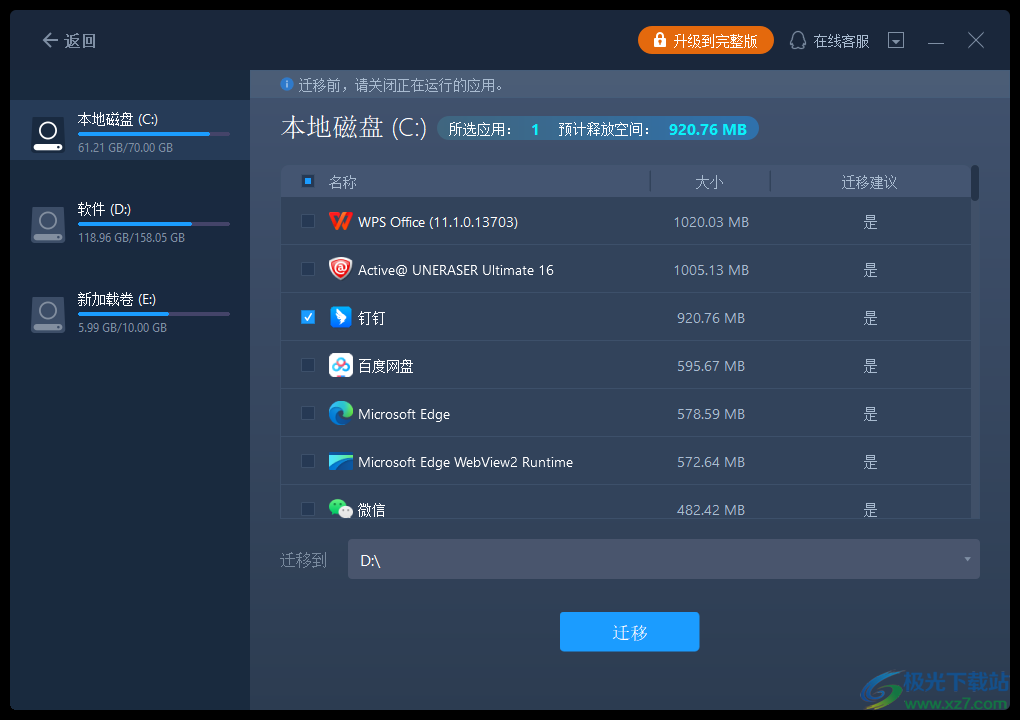Click the 1005.13 MB size cell
Screen dimensions: 1020x720
pyautogui.click(x=711, y=270)
